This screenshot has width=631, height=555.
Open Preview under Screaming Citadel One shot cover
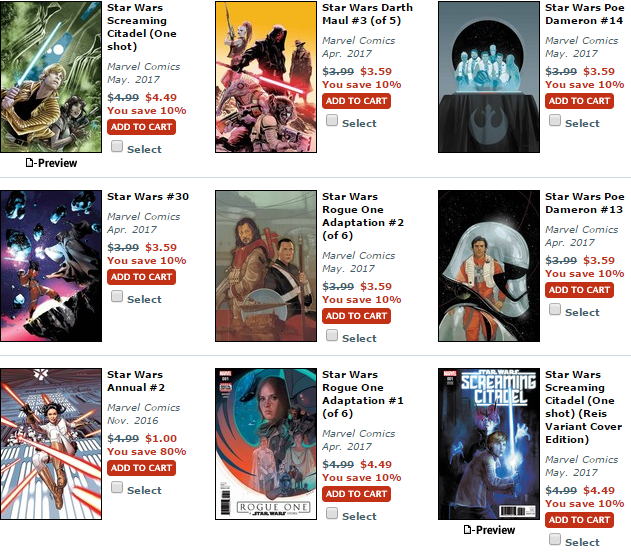tap(51, 163)
